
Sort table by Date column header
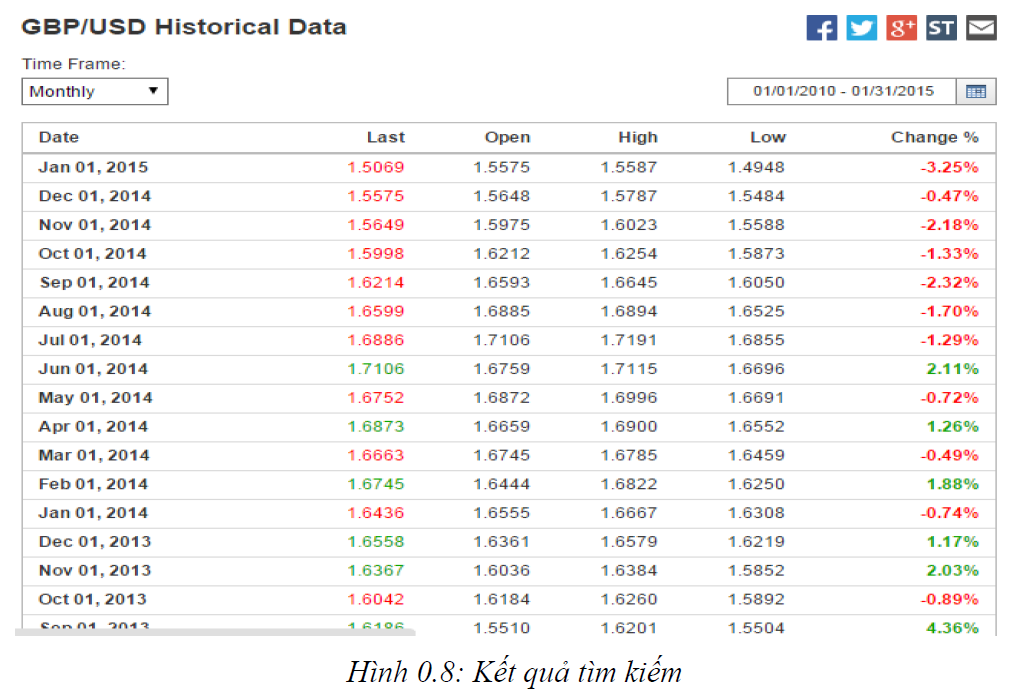tap(58, 138)
